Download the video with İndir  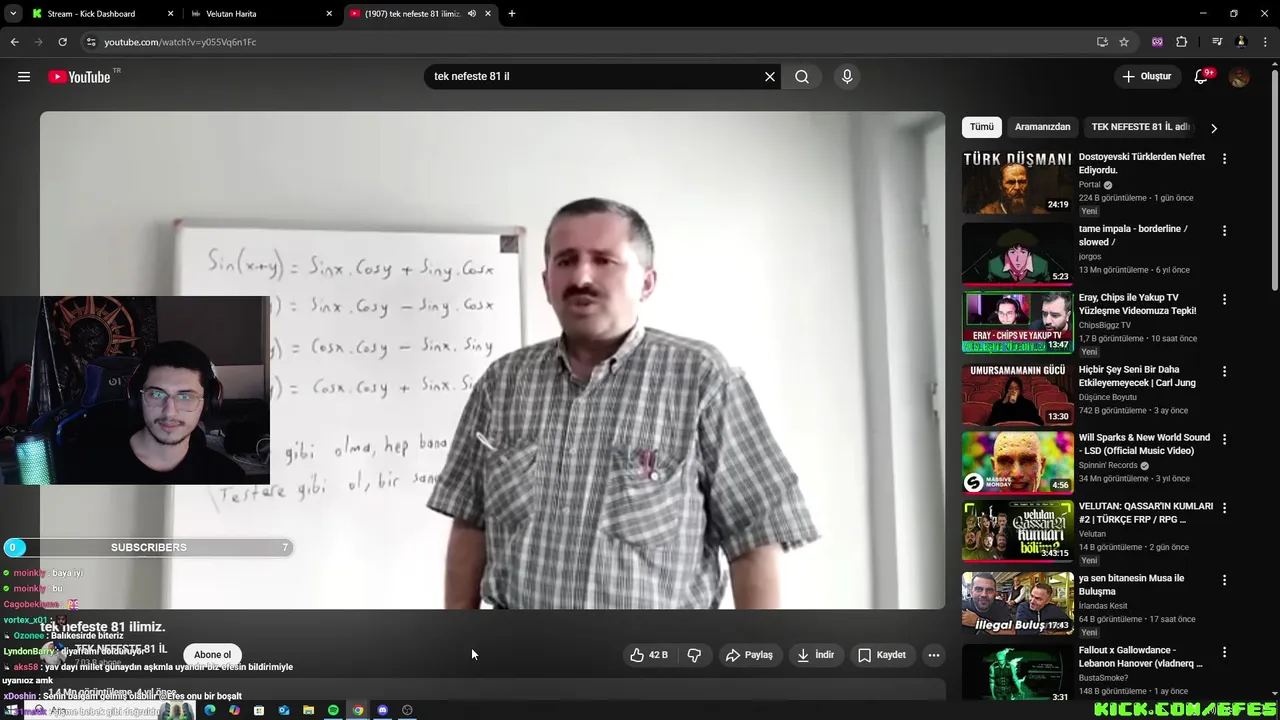(x=815, y=655)
